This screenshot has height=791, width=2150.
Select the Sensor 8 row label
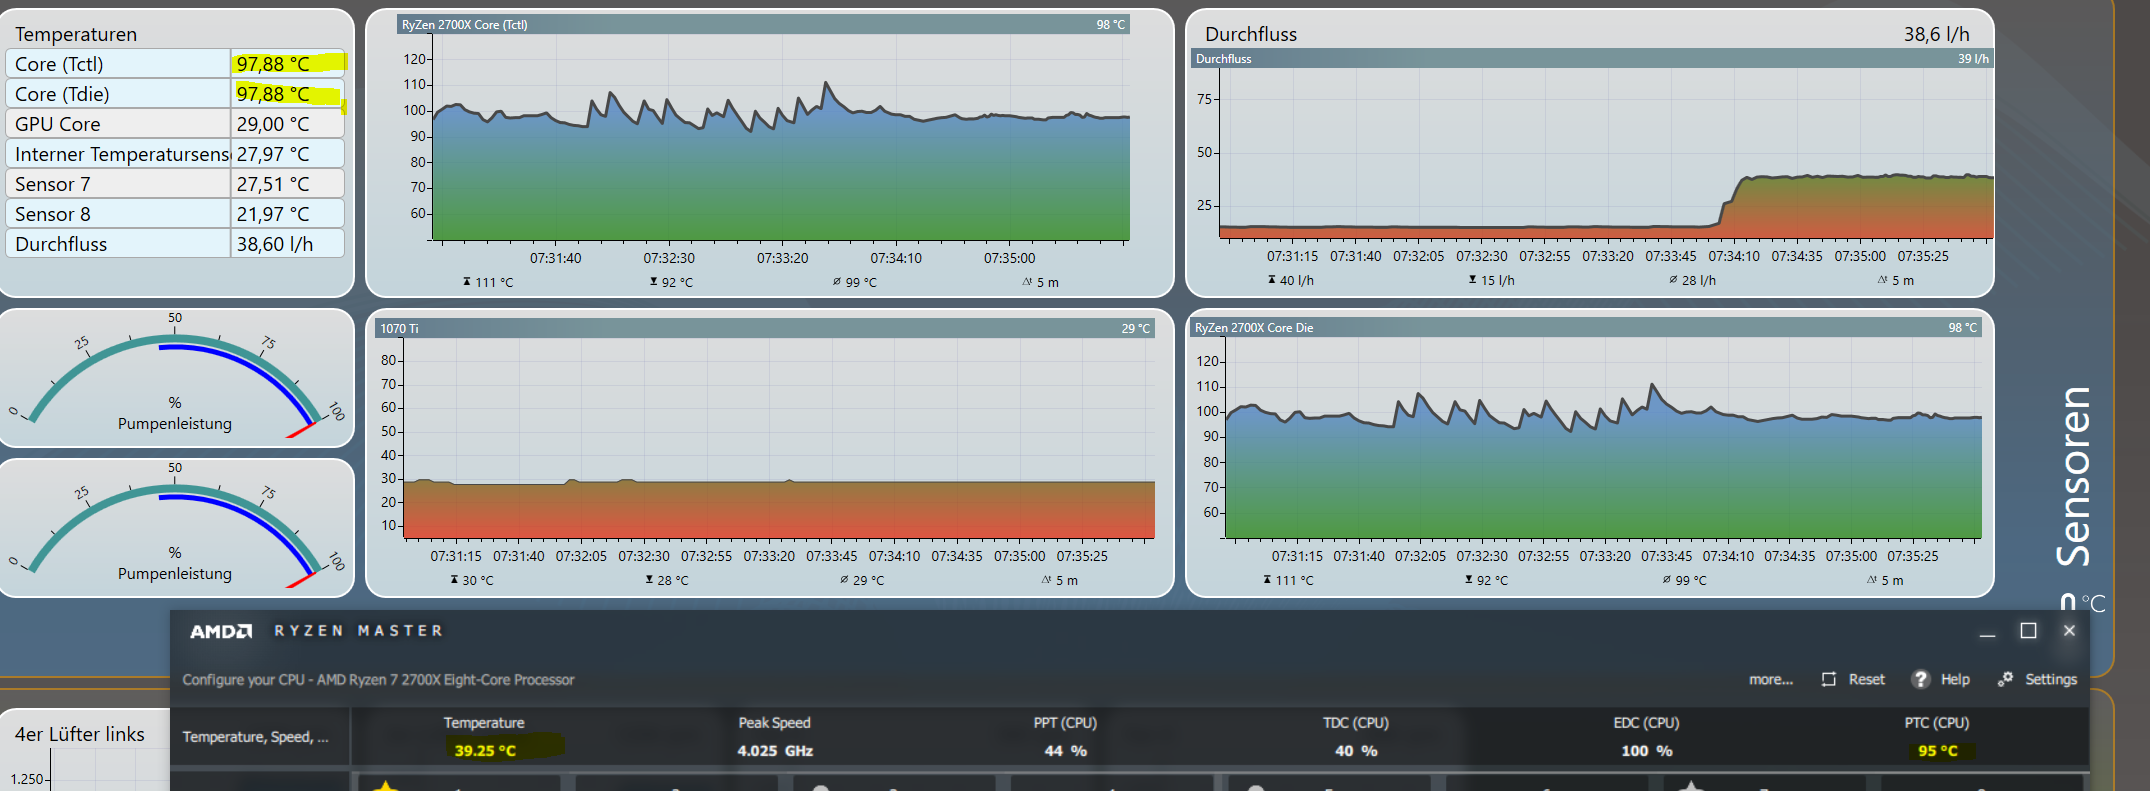coord(52,214)
